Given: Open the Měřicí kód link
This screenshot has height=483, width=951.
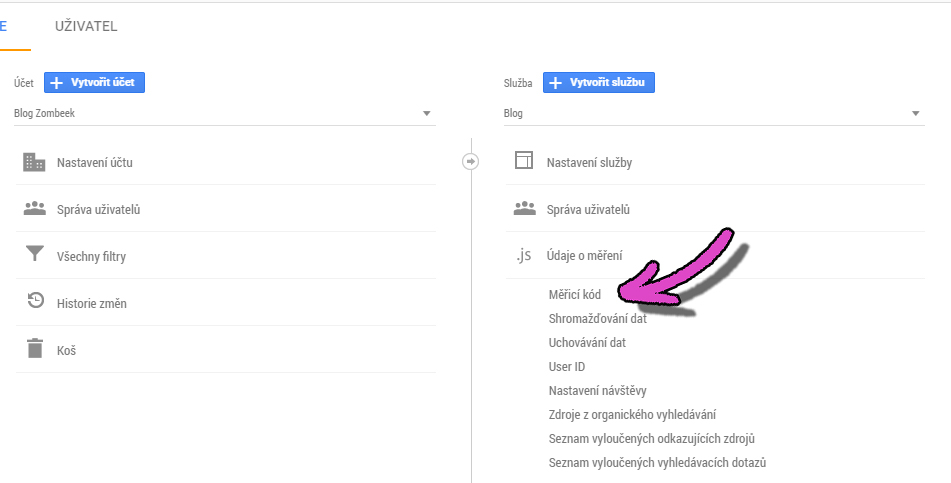Looking at the screenshot, I should click(574, 294).
